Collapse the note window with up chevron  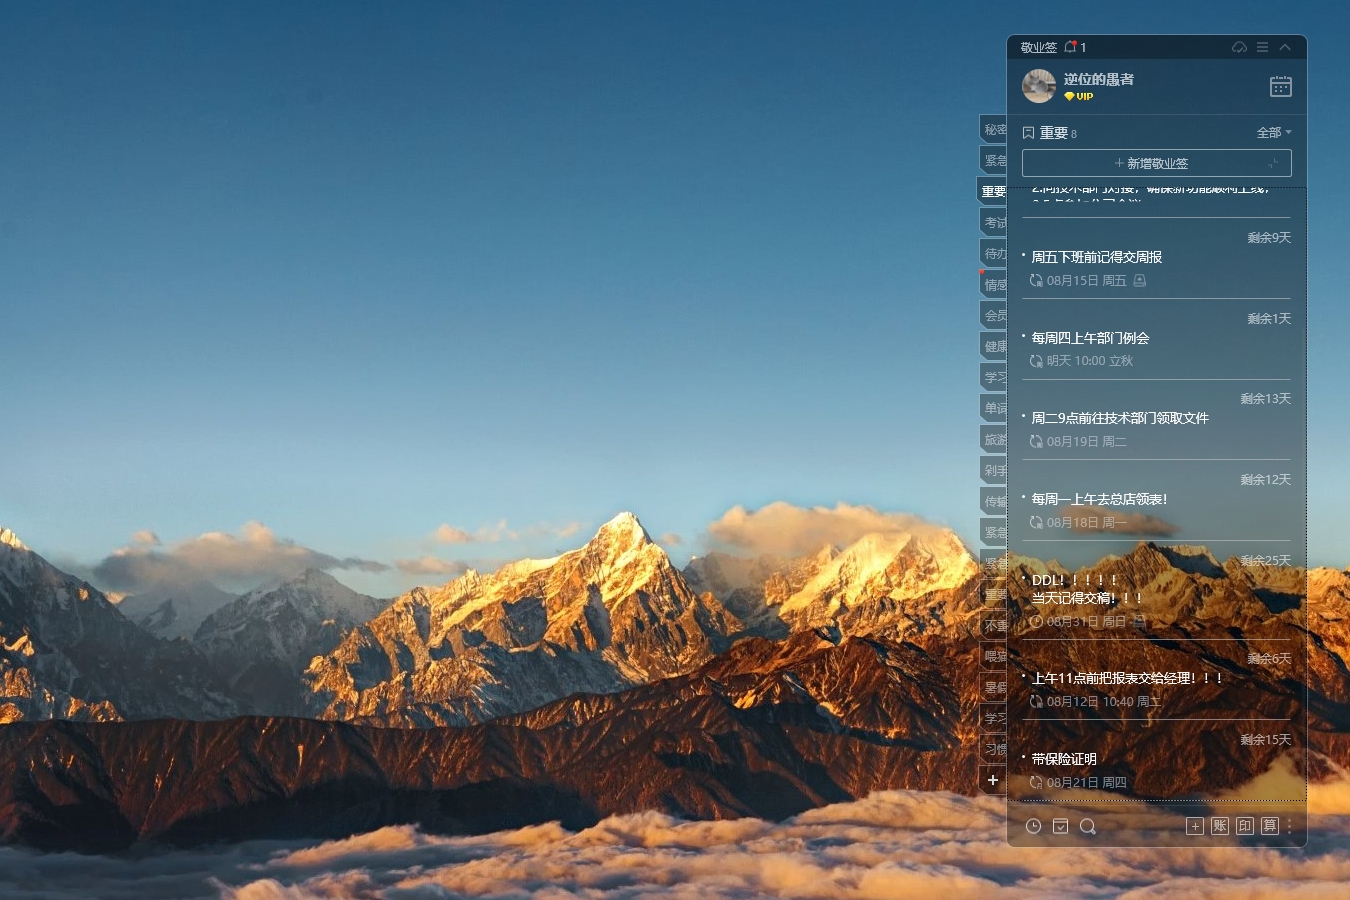click(x=1285, y=47)
